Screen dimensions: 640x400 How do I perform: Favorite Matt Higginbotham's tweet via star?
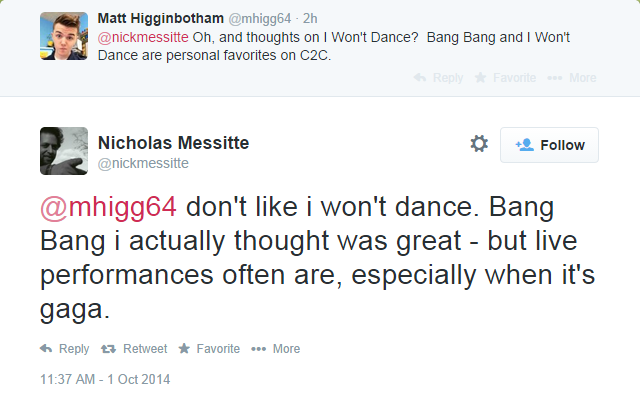(x=481, y=78)
